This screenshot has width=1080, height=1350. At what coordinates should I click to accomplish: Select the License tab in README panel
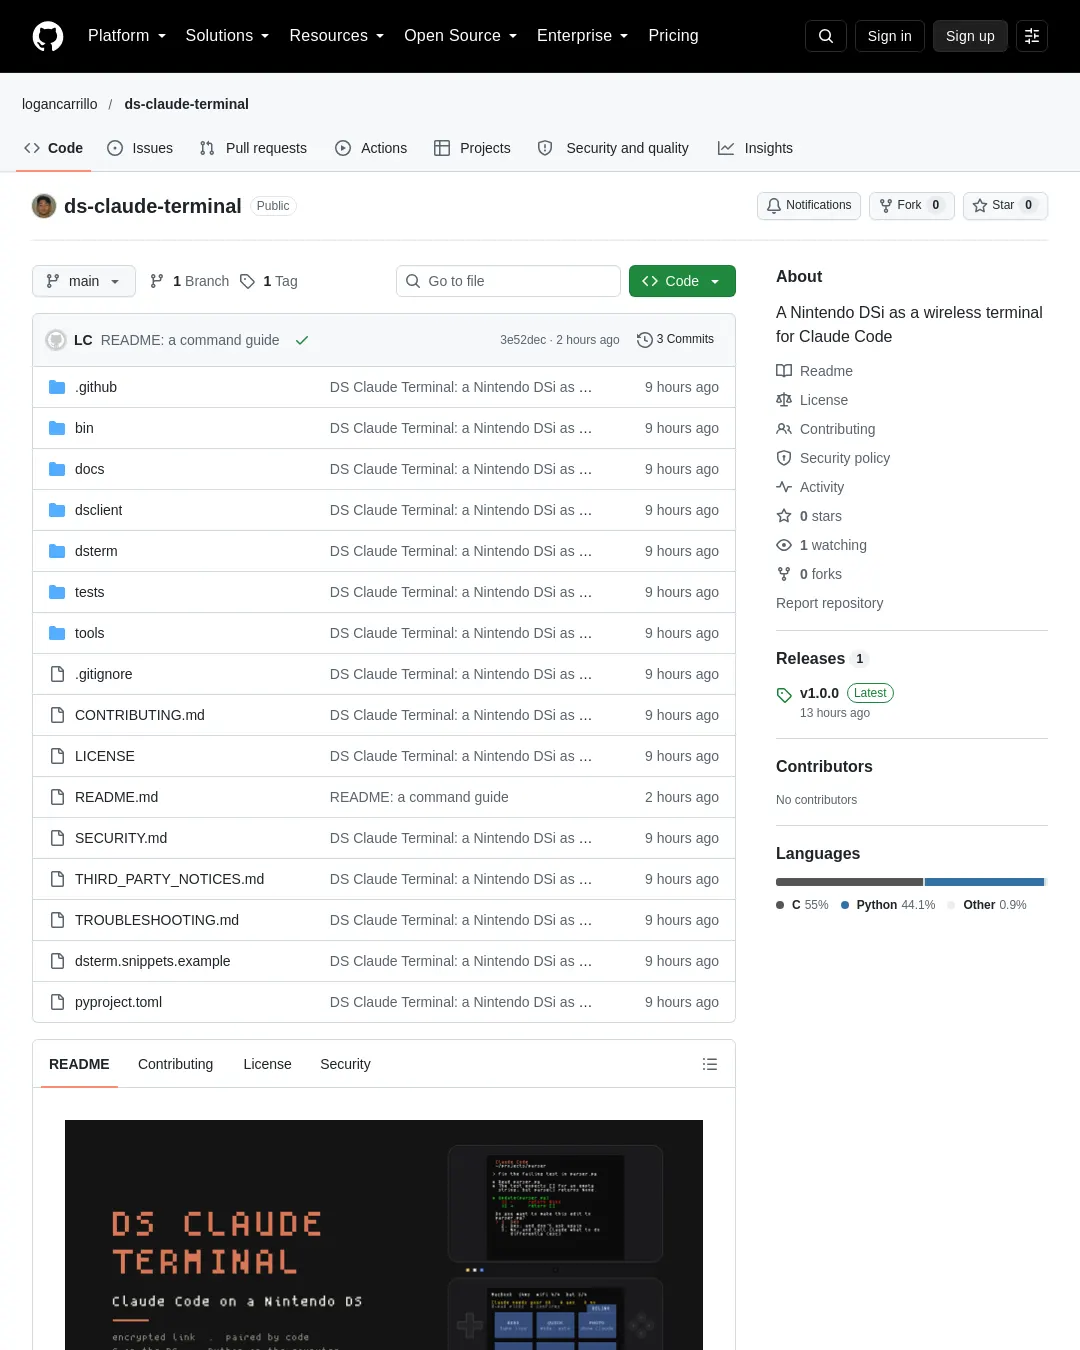point(268,1064)
